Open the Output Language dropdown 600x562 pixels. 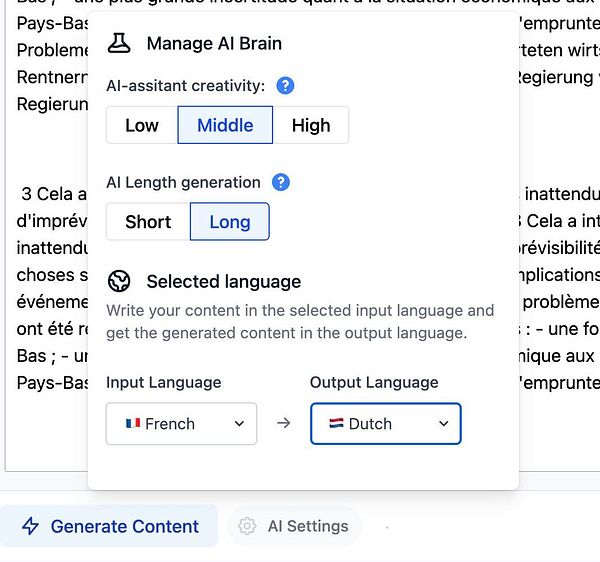point(385,423)
